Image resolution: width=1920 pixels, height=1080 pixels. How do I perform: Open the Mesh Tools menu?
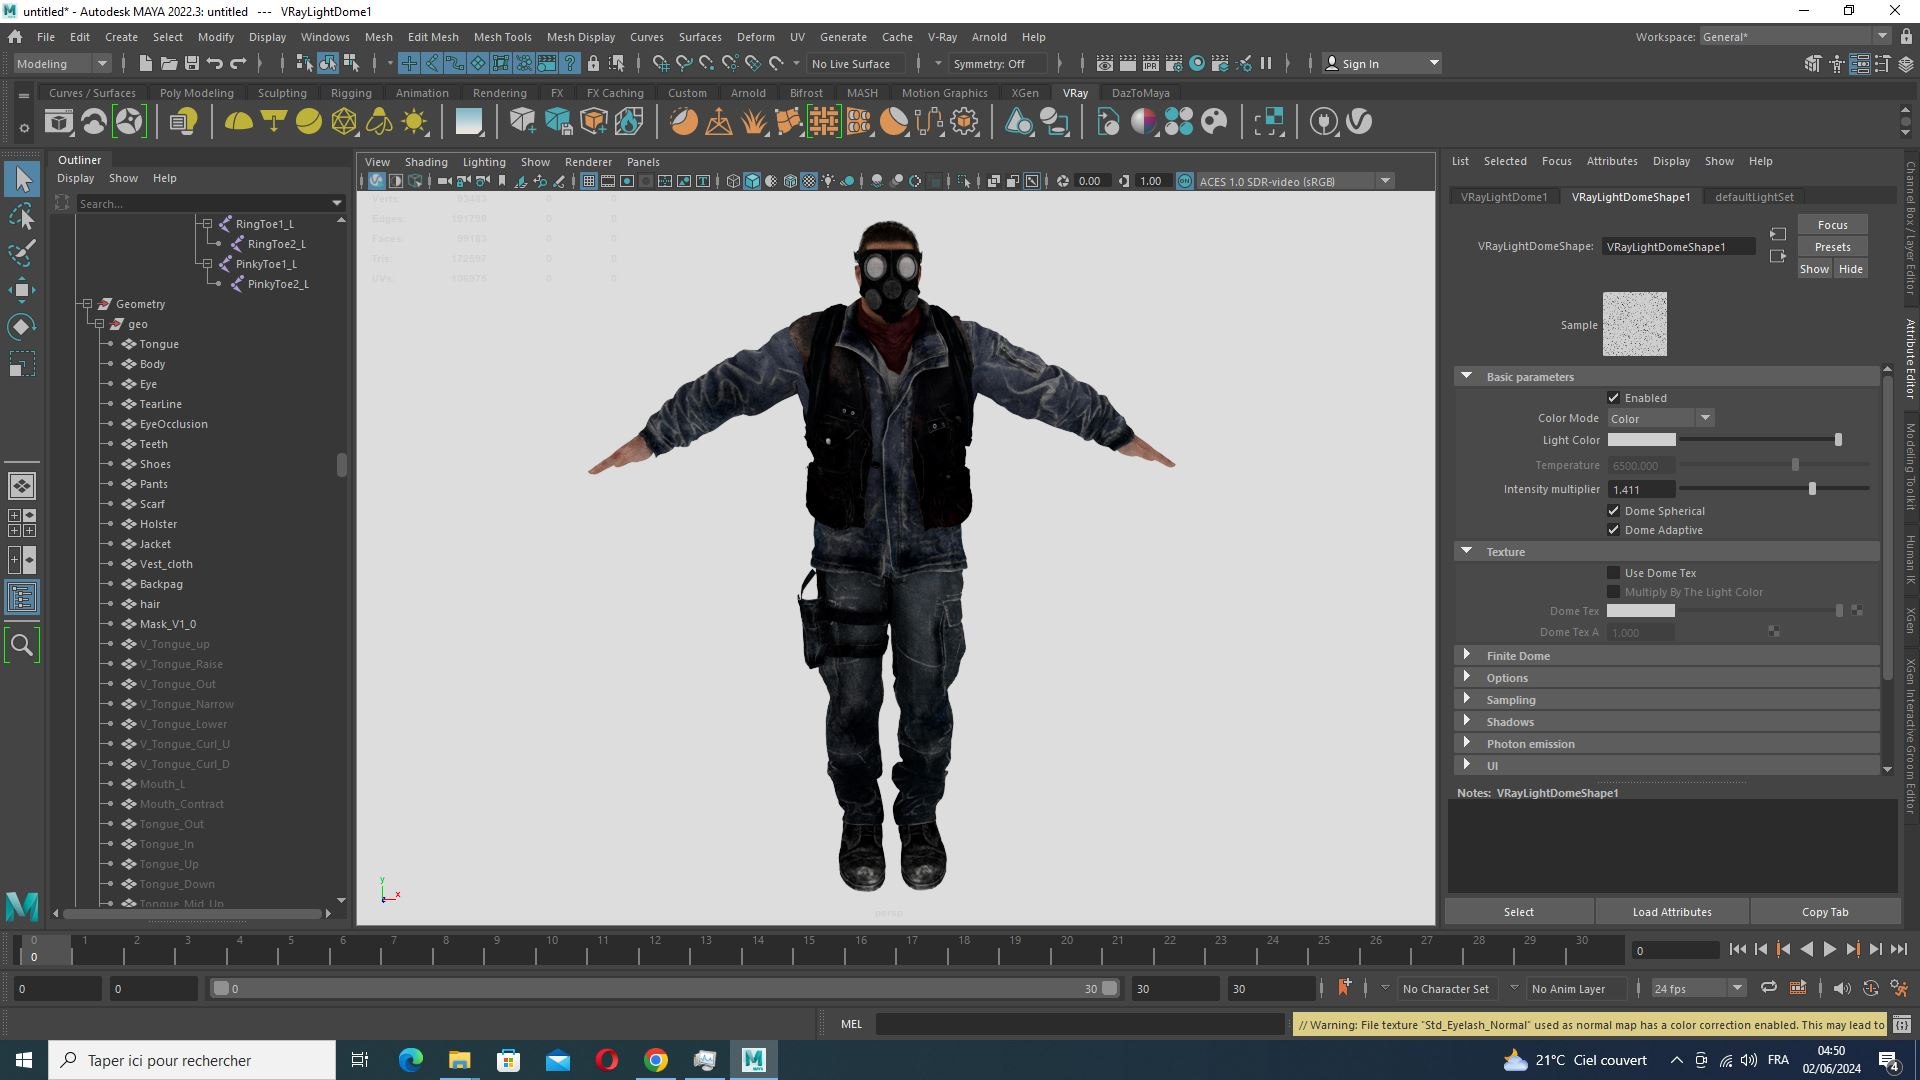click(x=502, y=37)
